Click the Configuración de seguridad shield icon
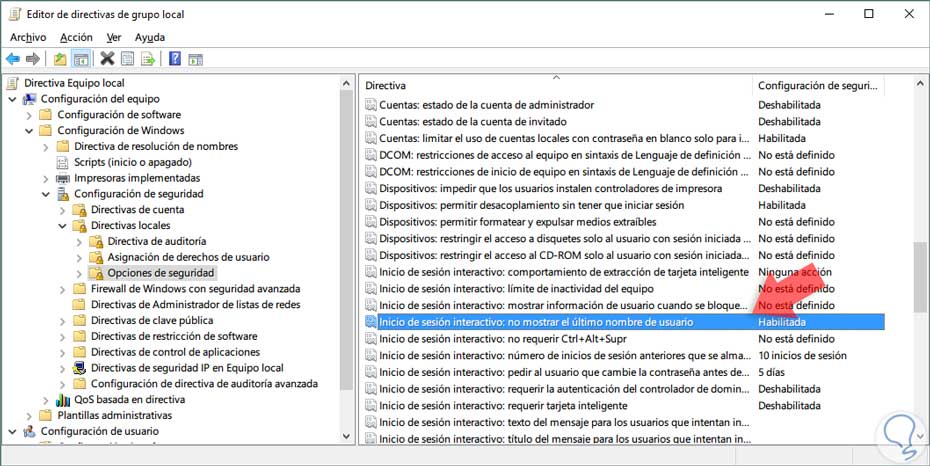 (62, 194)
